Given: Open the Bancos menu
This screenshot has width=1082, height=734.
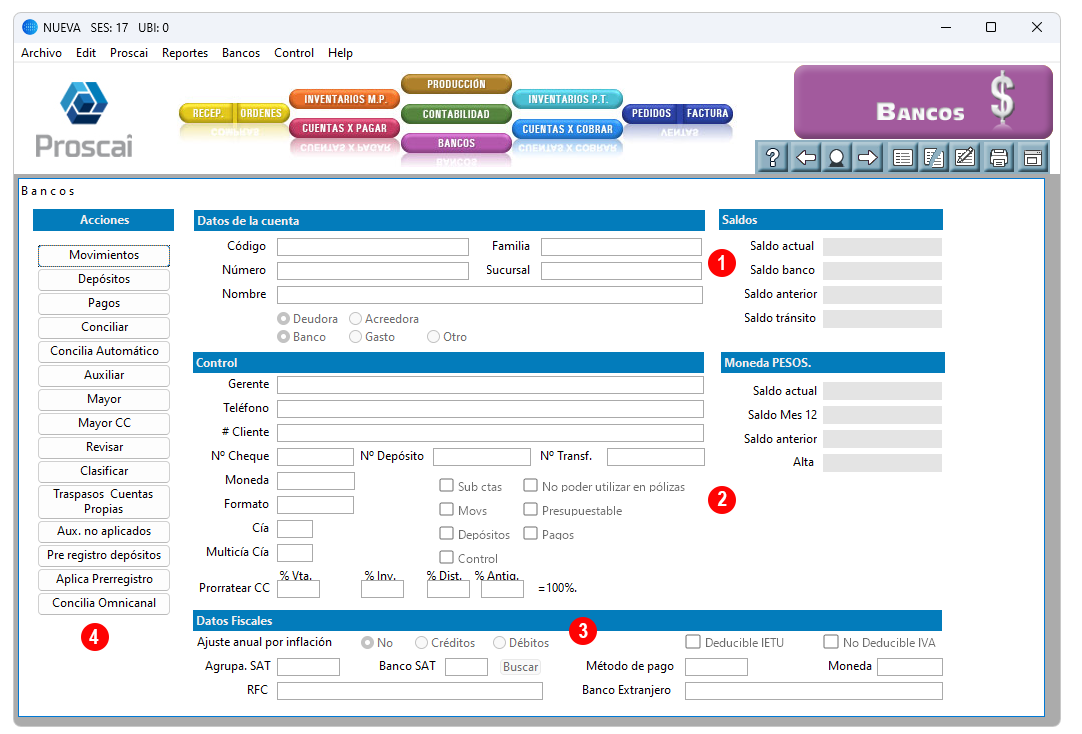Looking at the screenshot, I should (241, 53).
